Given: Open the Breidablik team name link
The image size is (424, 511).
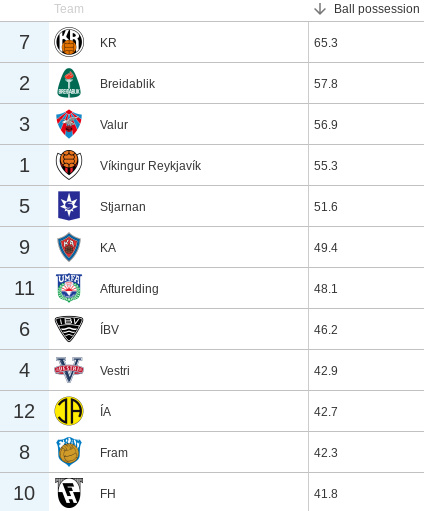Looking at the screenshot, I should coord(127,84).
